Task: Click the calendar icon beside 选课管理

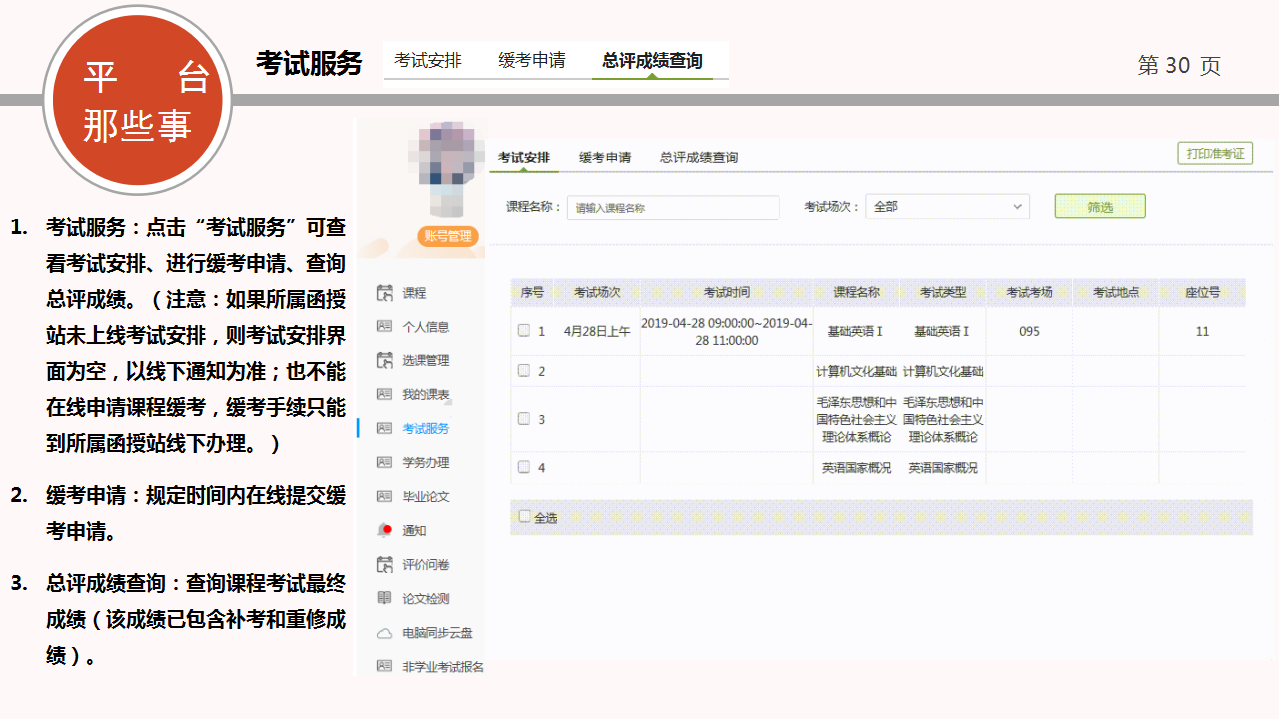Action: [384, 361]
